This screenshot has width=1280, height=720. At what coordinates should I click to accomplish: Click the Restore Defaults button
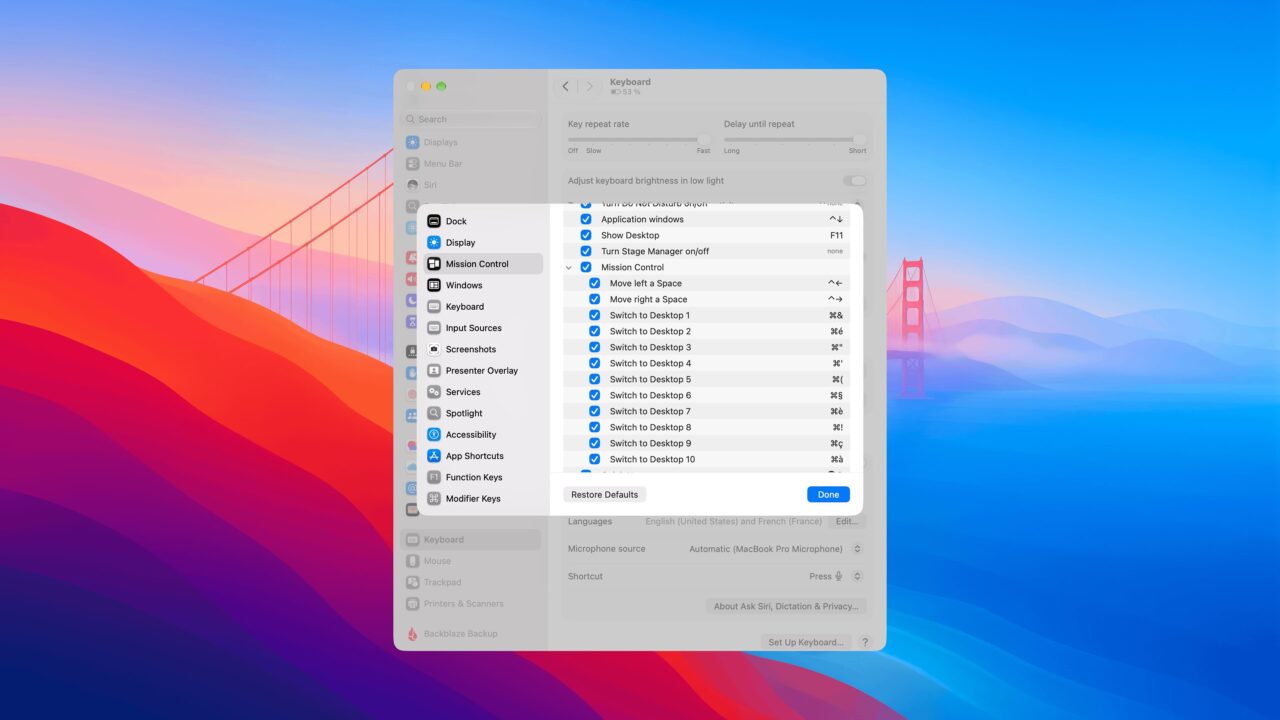click(605, 495)
